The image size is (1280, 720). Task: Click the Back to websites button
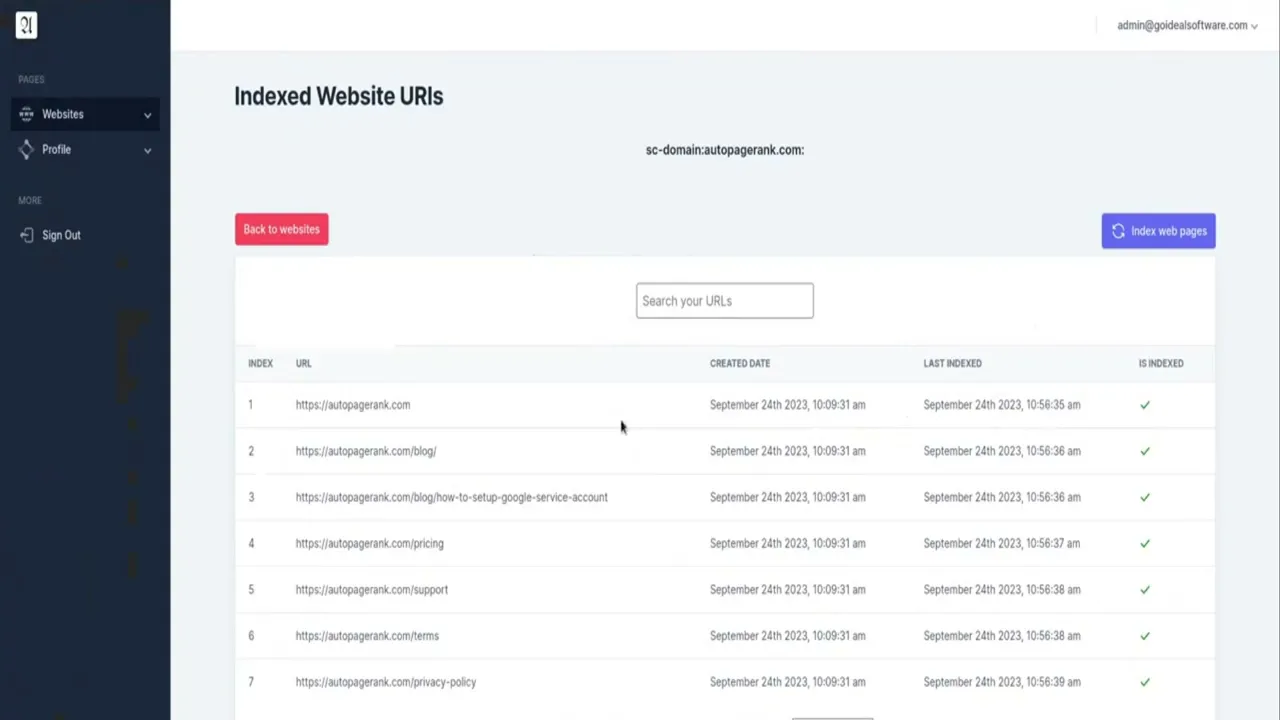281,229
